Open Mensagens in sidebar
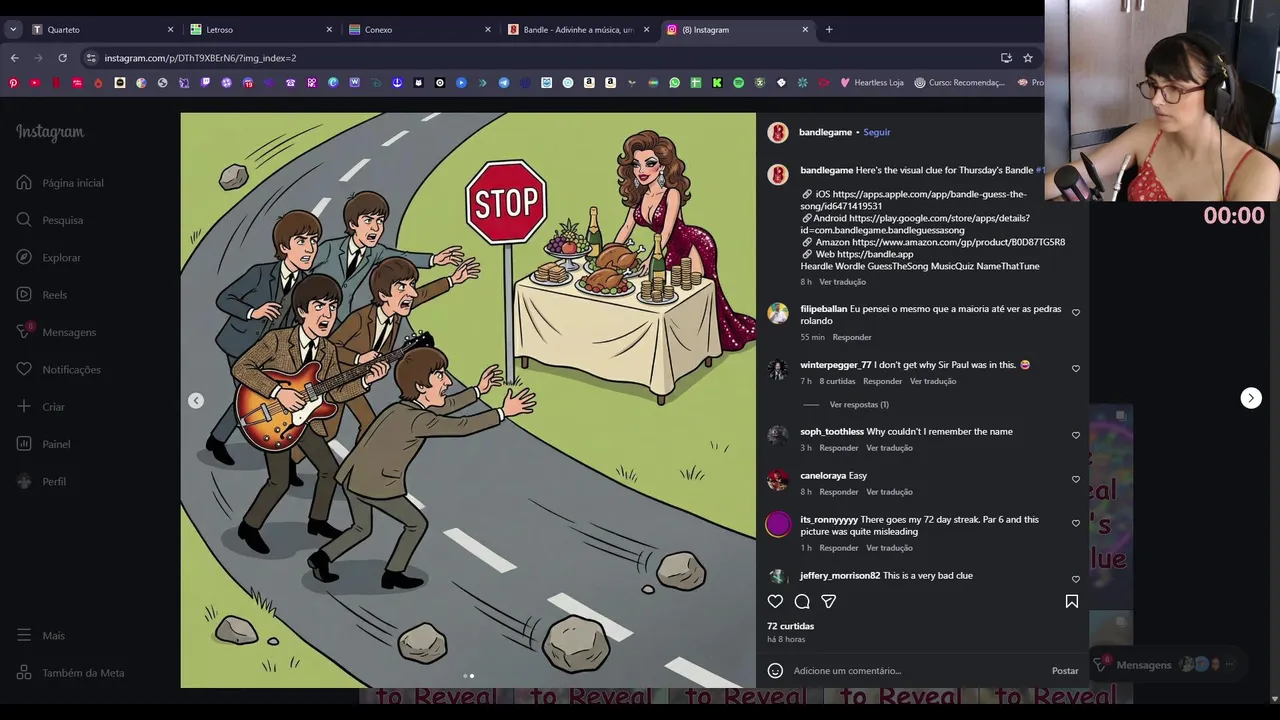 (57, 332)
